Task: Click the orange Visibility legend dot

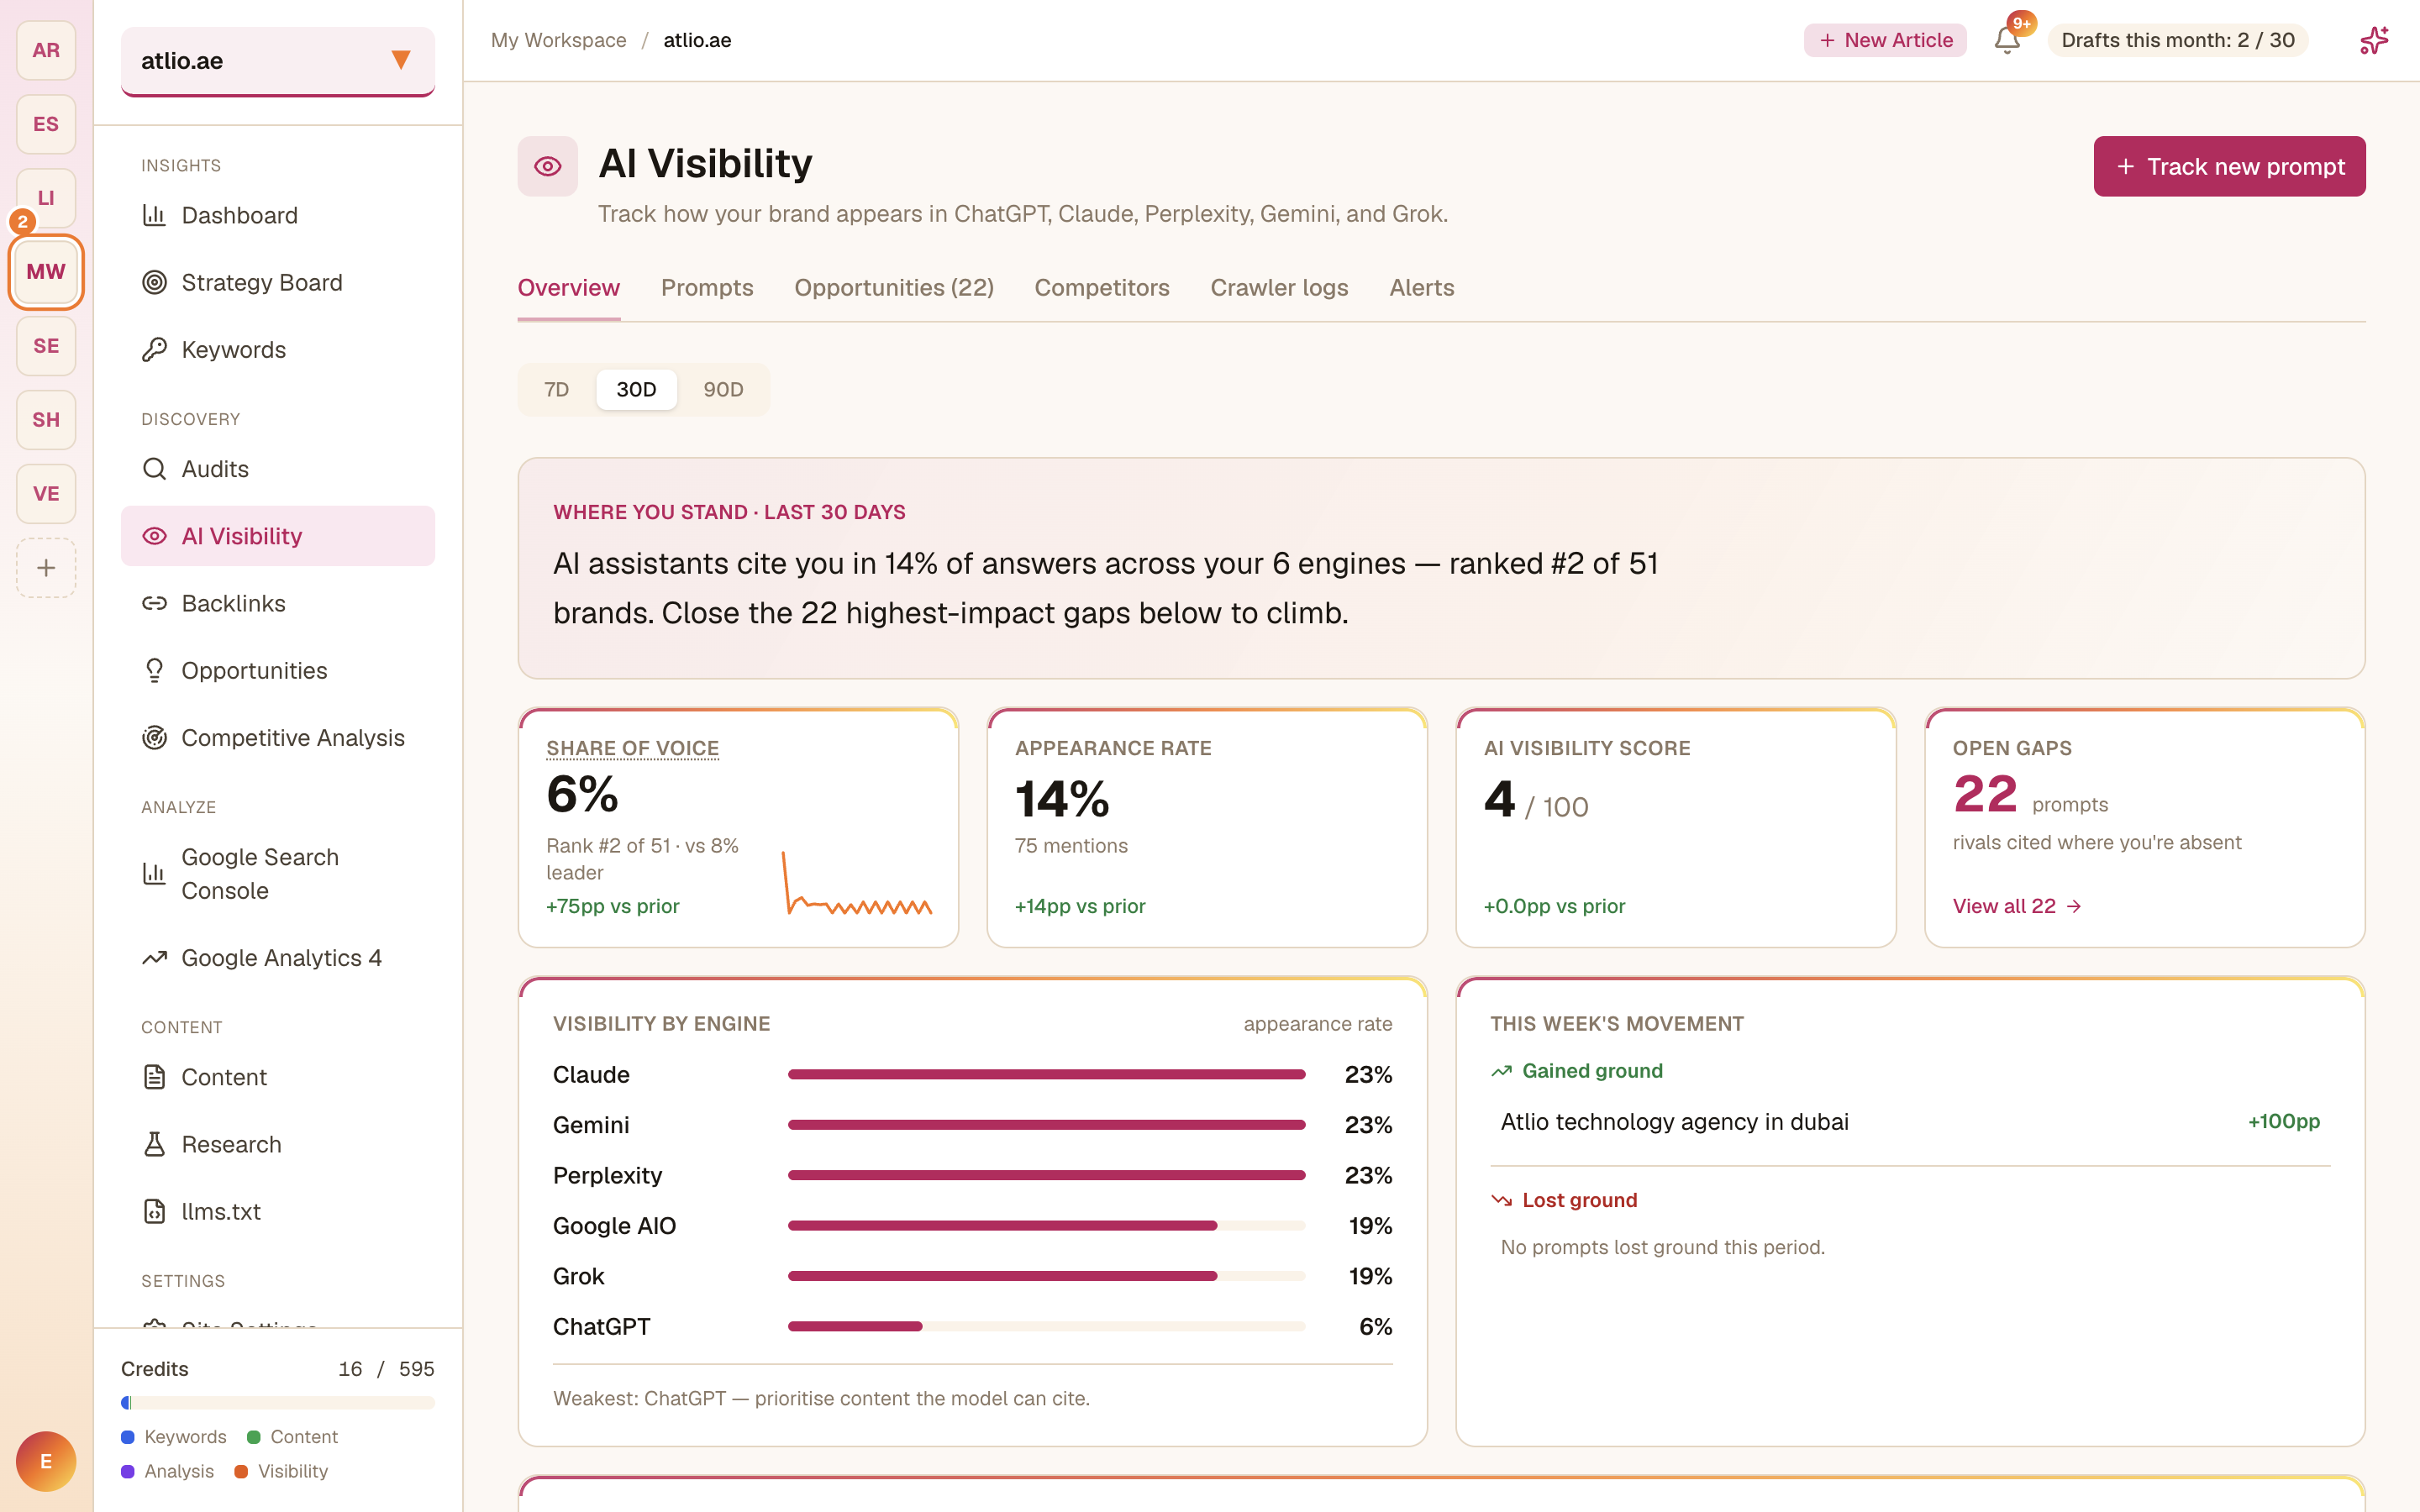Action: tap(241, 1471)
